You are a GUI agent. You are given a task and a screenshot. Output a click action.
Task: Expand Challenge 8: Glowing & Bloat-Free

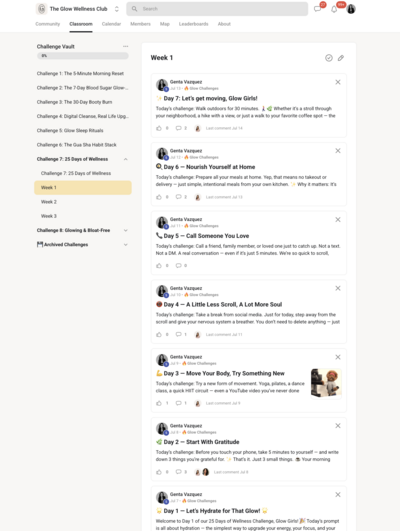[126, 230]
